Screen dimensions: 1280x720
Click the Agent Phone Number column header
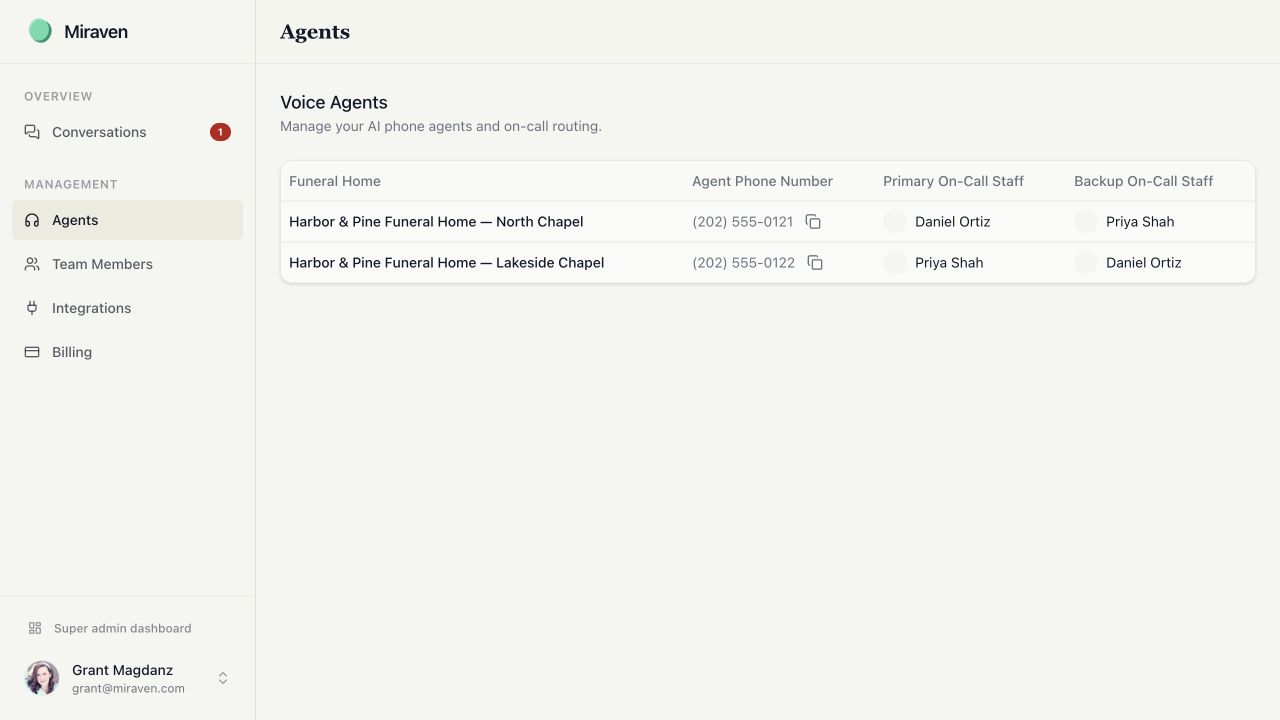pyautogui.click(x=762, y=181)
